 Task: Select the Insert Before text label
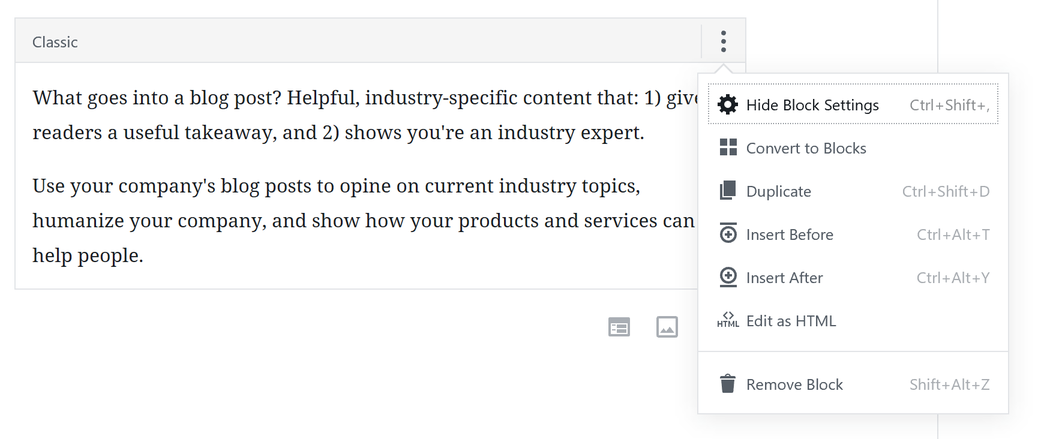(789, 234)
